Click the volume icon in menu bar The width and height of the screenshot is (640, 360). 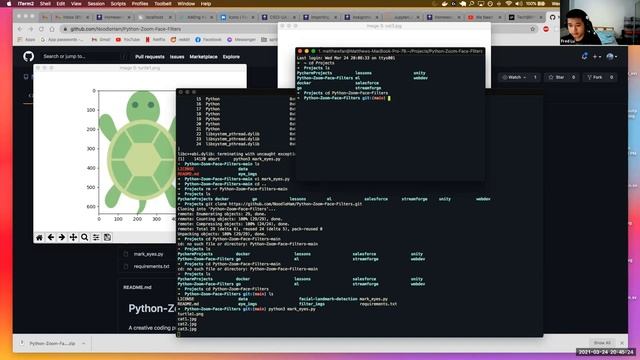(519, 4)
